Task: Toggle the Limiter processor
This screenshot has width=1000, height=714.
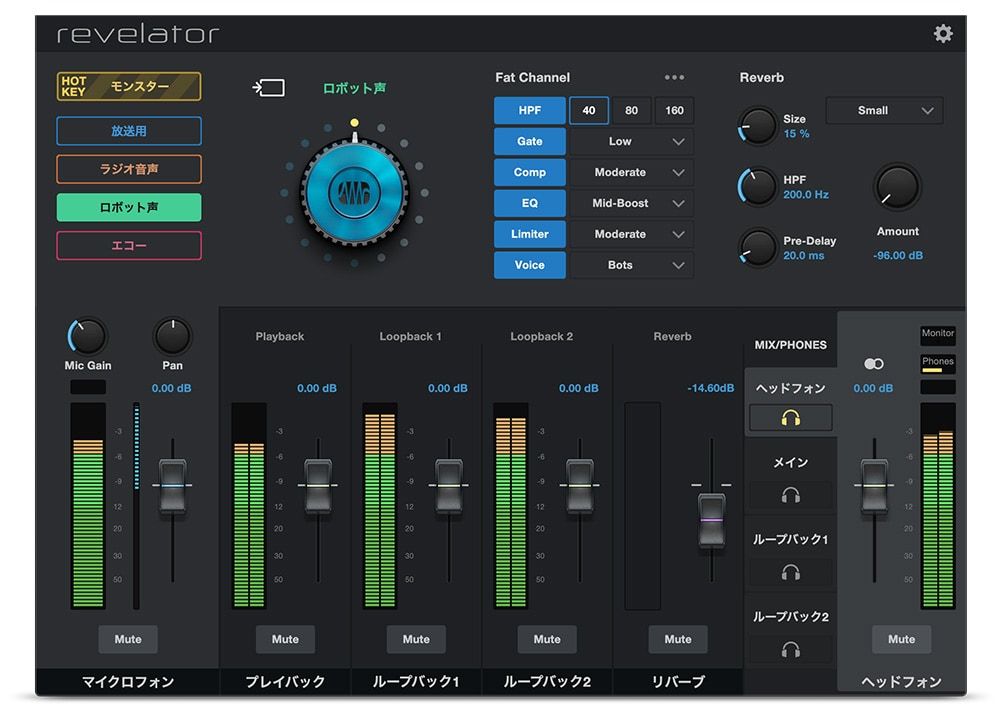Action: click(x=529, y=234)
